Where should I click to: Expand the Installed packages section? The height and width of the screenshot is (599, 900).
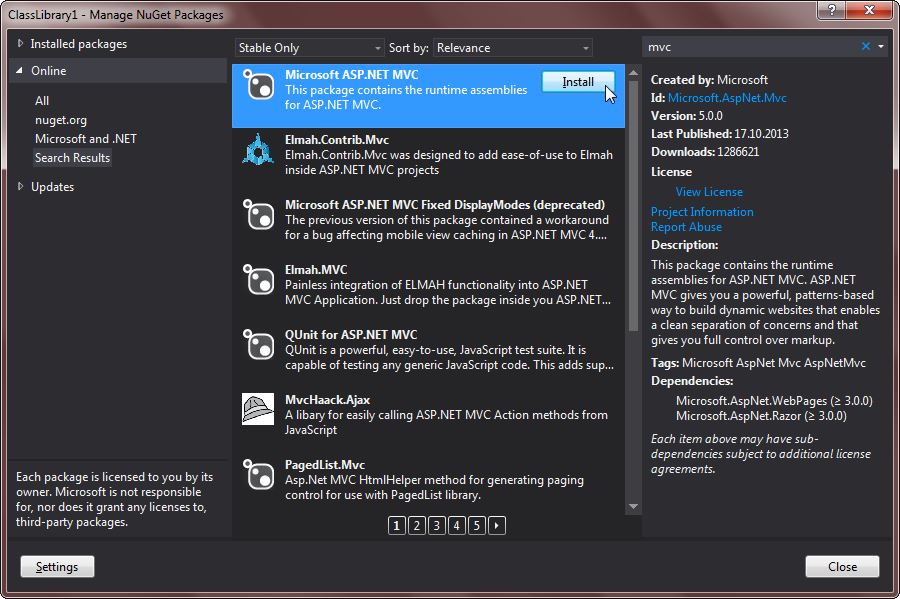pyautogui.click(x=20, y=44)
